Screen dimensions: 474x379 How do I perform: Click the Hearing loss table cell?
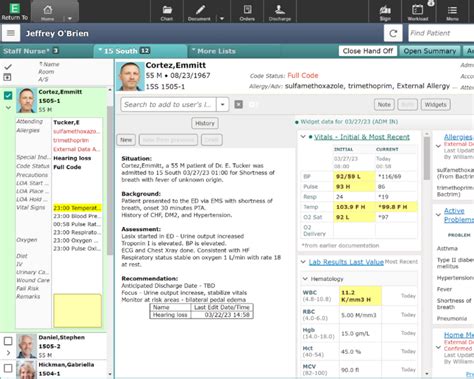(x=170, y=315)
